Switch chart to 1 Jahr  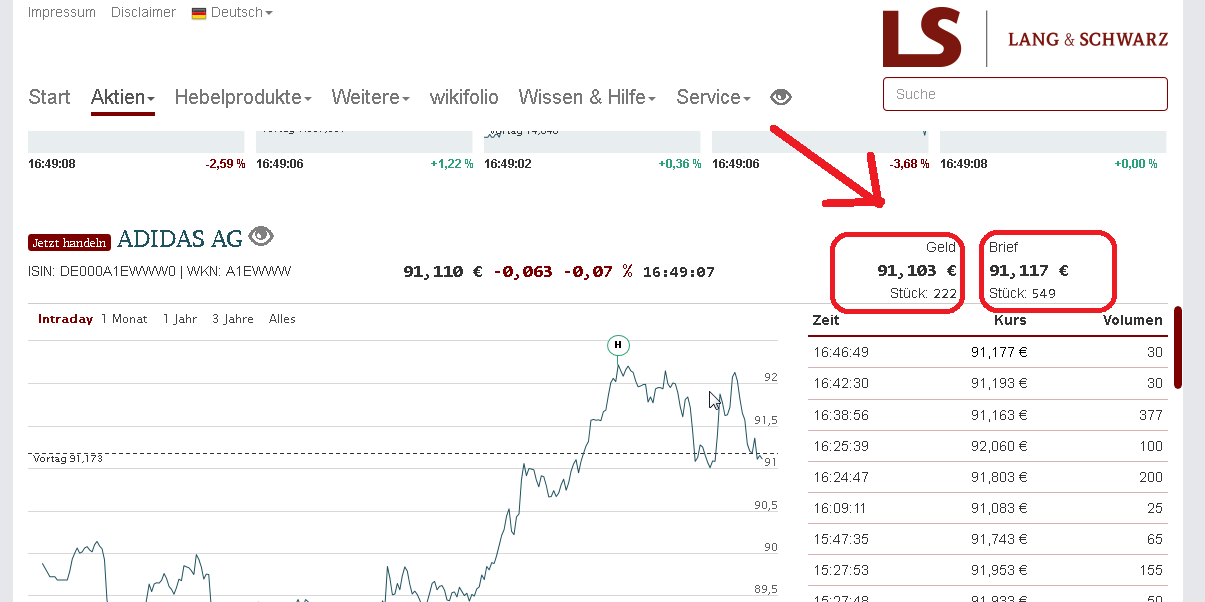click(x=180, y=319)
